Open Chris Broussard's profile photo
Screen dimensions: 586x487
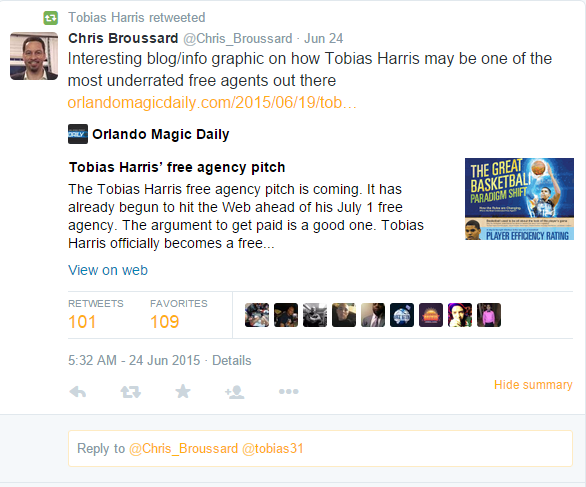click(x=34, y=56)
